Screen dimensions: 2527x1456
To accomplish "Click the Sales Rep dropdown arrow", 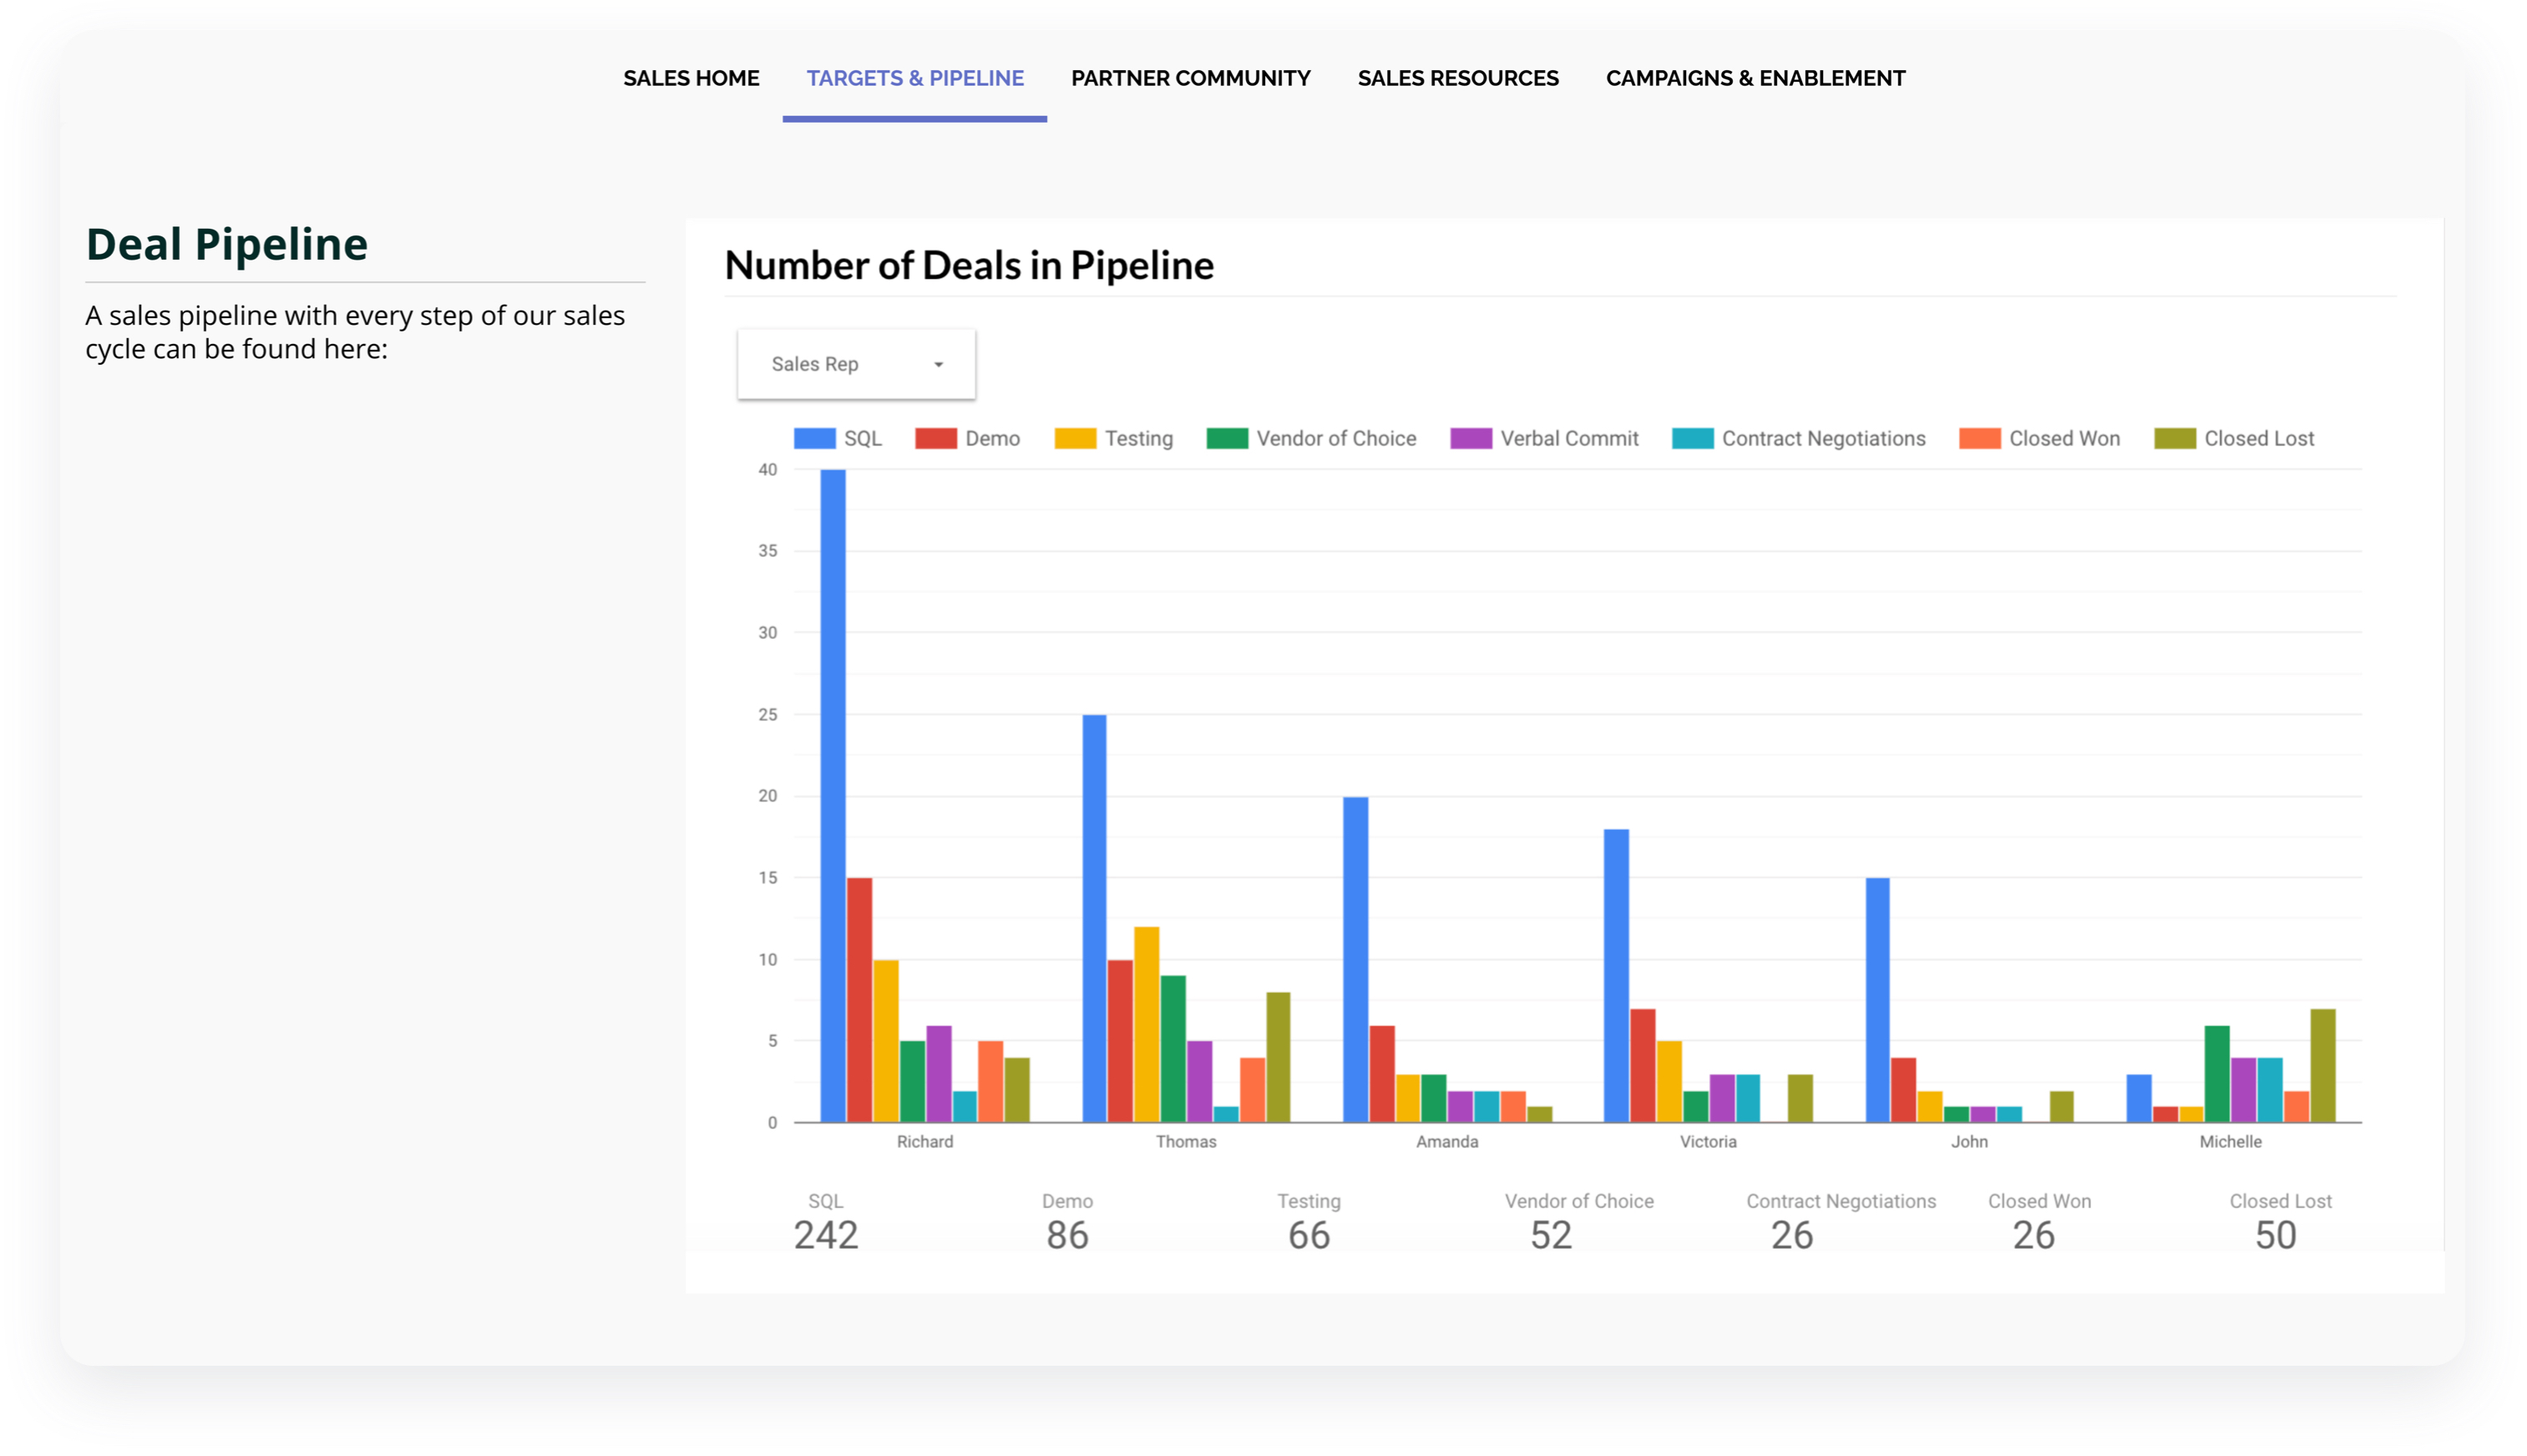I will 938,365.
